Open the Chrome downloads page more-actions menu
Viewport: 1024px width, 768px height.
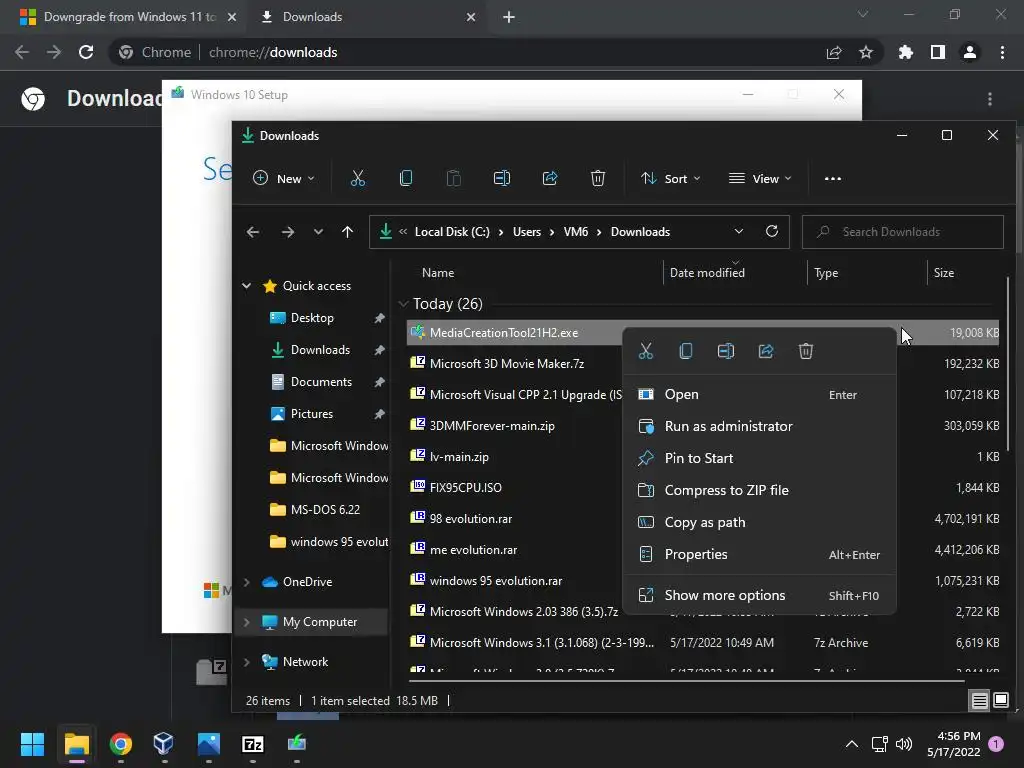coord(990,99)
